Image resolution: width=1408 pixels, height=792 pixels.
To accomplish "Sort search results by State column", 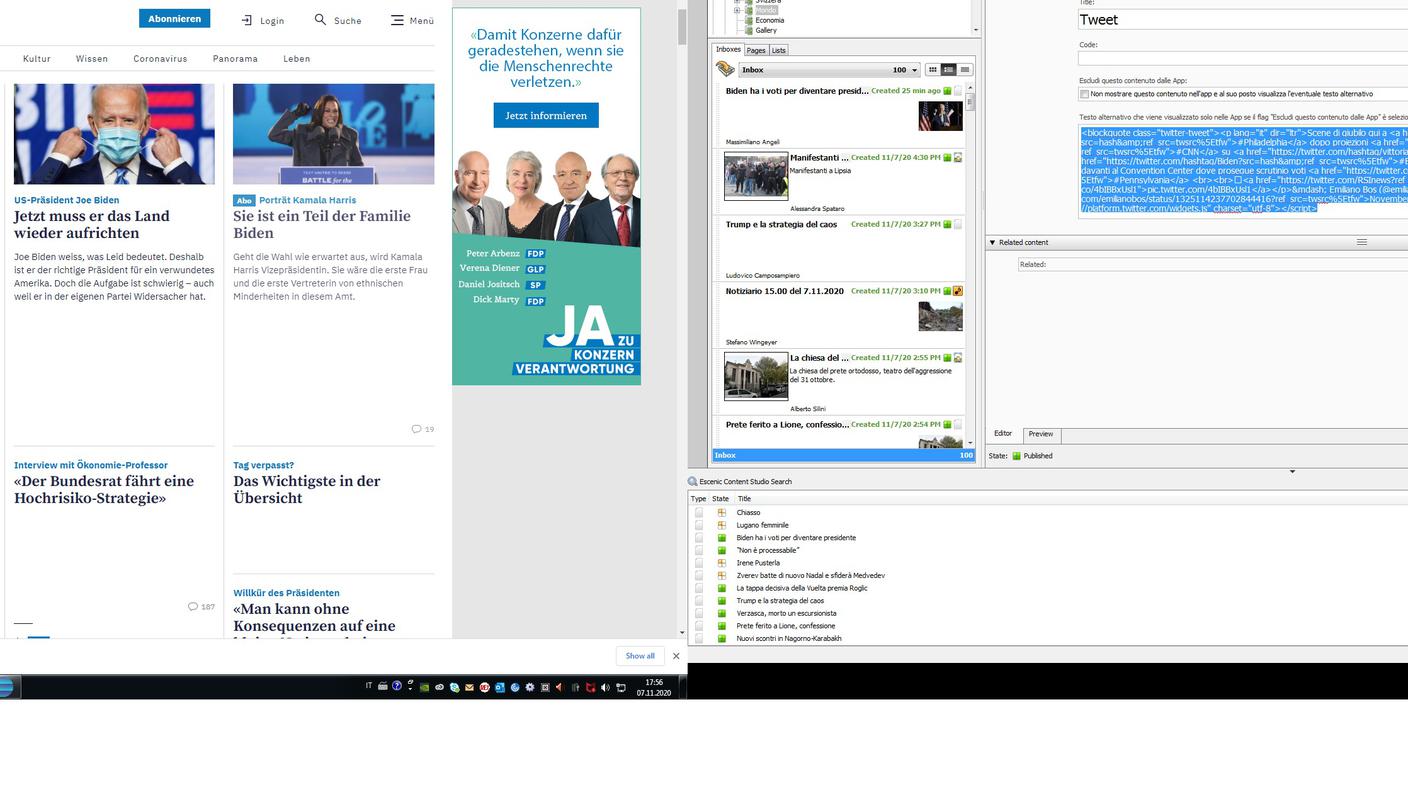I will 721,498.
